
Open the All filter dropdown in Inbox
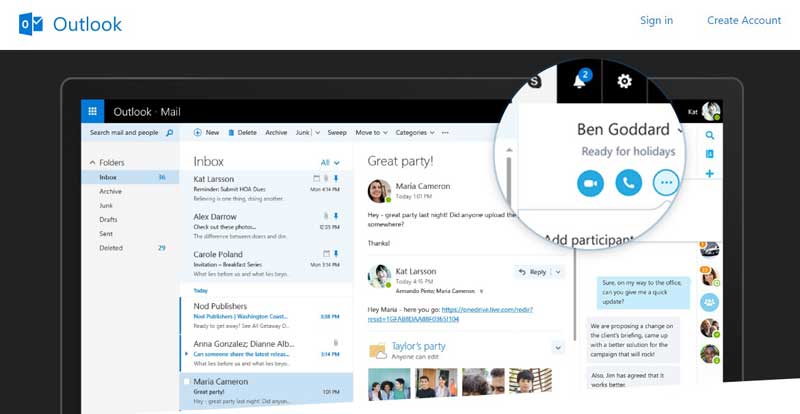(x=330, y=163)
